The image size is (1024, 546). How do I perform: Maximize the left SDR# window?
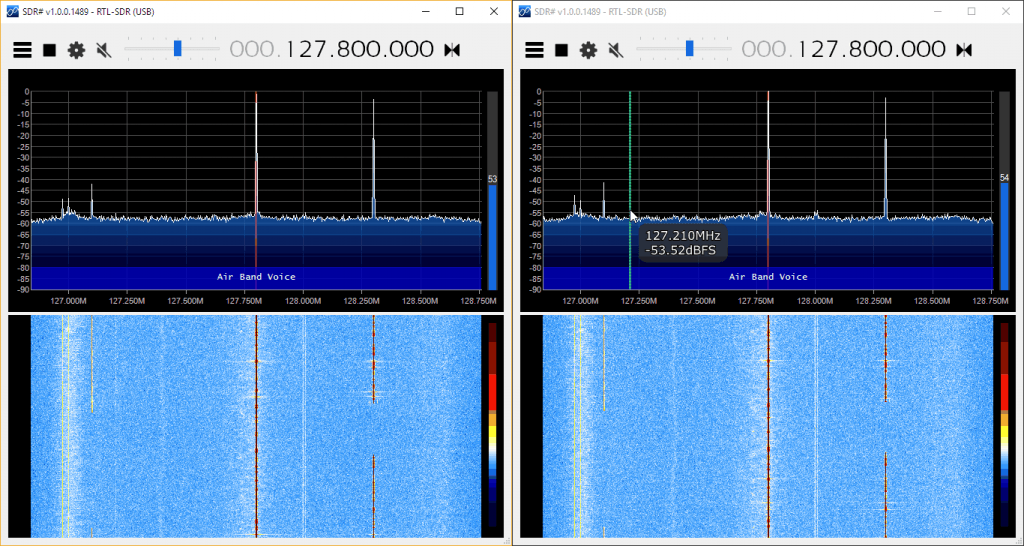click(x=459, y=11)
